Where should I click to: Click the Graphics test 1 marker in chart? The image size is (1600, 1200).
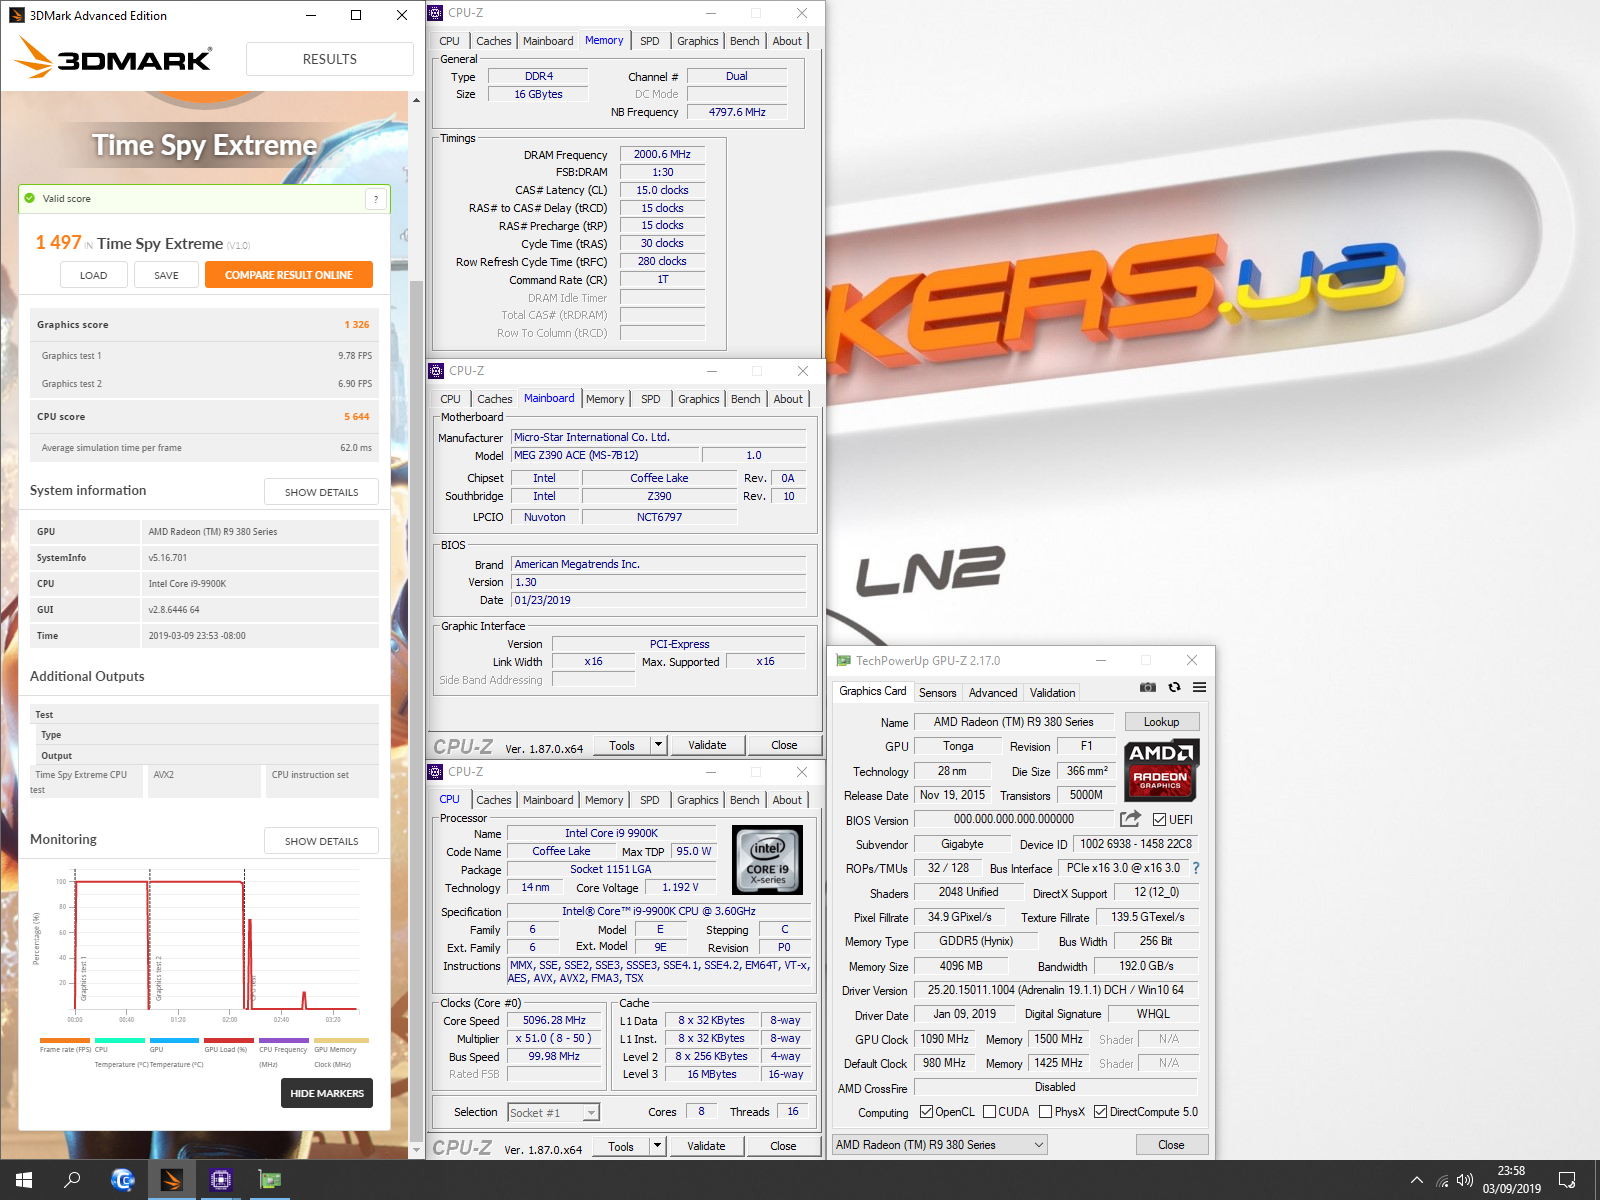tap(84, 978)
